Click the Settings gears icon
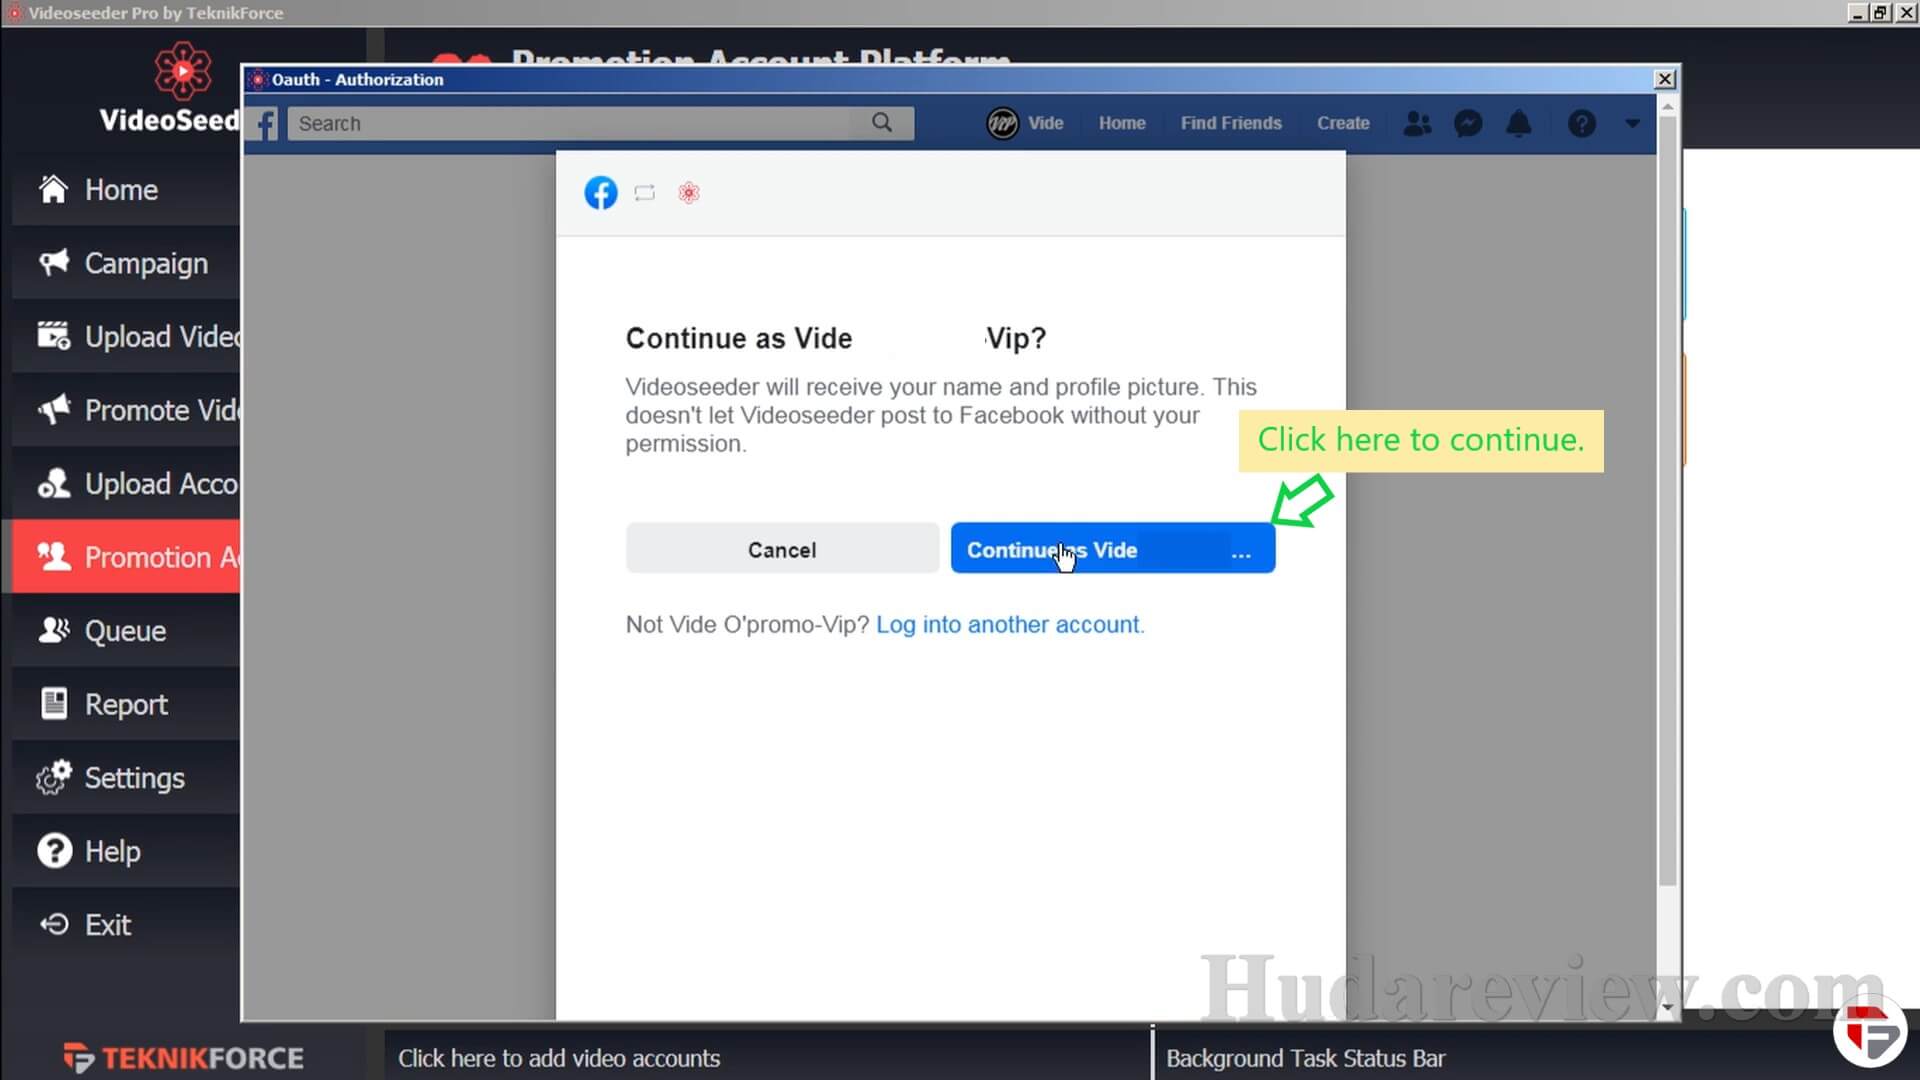This screenshot has height=1080, width=1920. pos(54,777)
